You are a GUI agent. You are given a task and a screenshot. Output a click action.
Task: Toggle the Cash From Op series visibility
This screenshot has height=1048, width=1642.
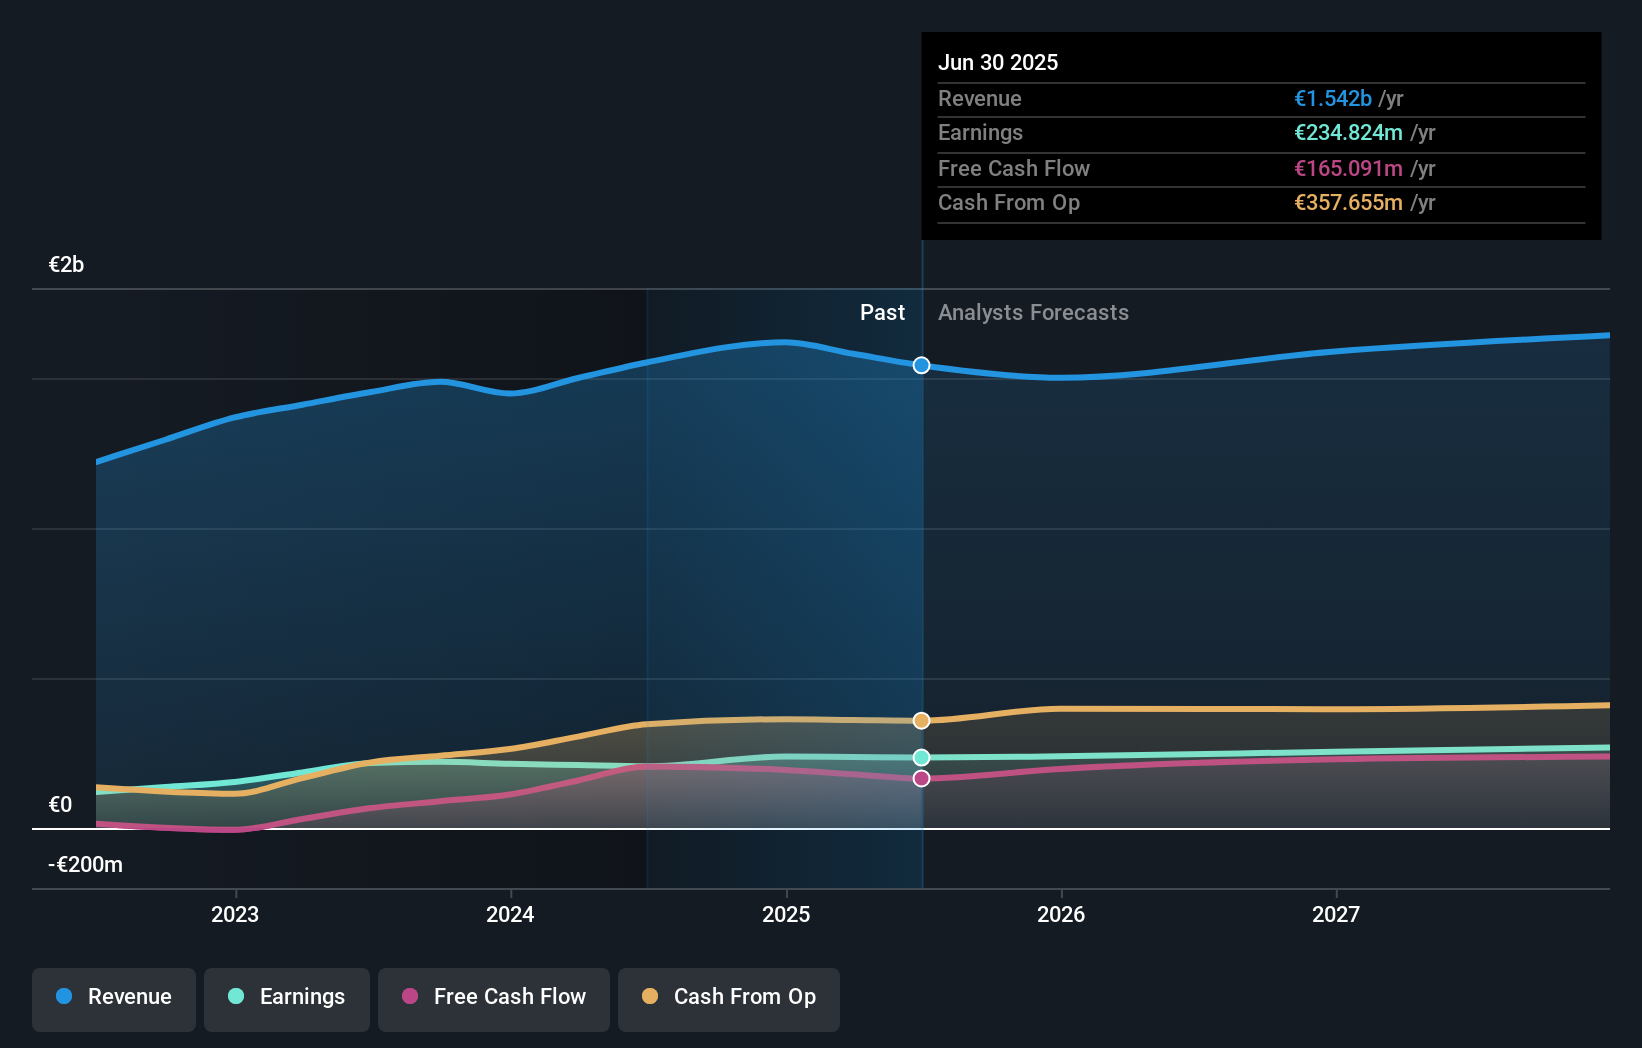pos(728,997)
